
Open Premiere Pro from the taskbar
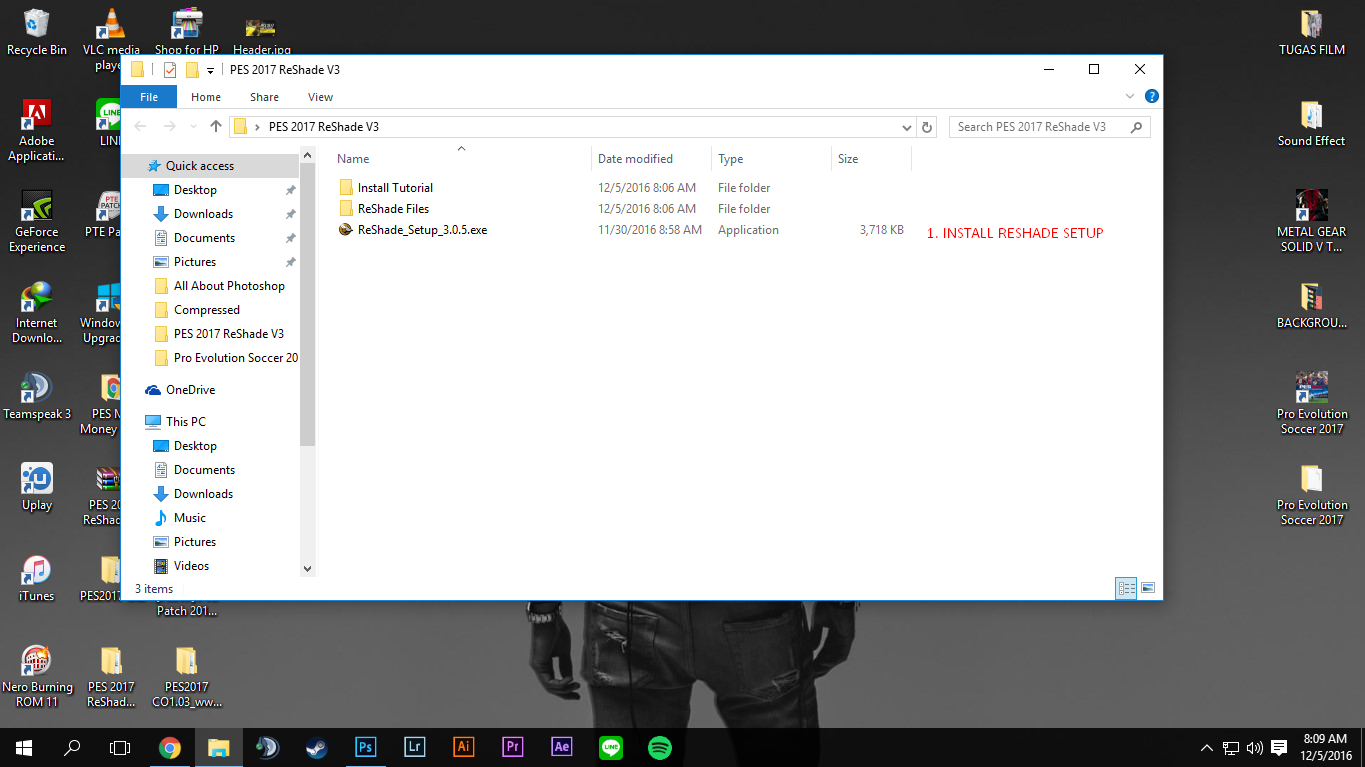click(x=512, y=747)
